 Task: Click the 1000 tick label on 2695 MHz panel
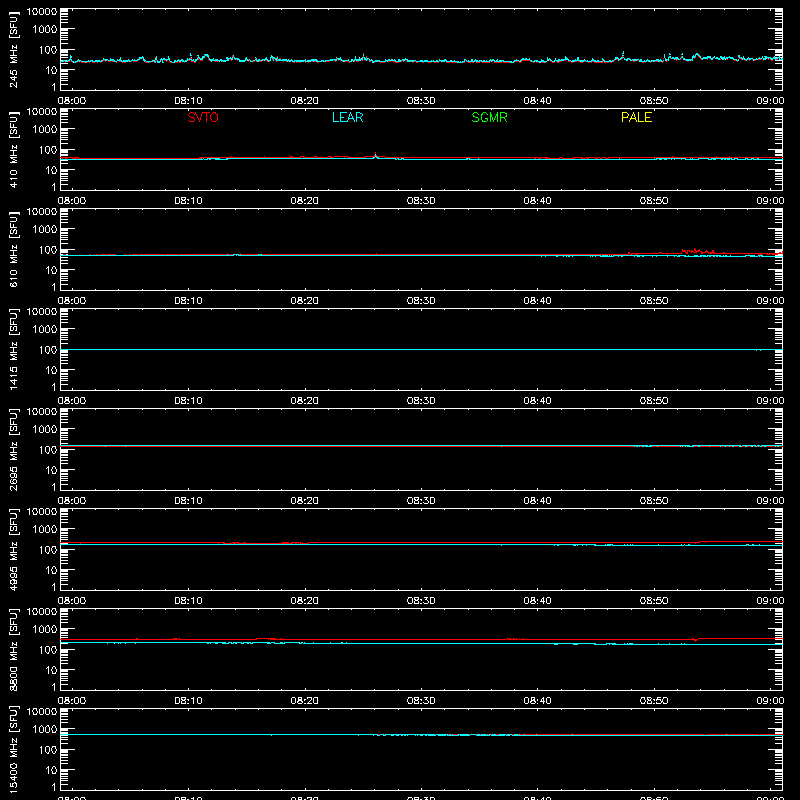(x=45, y=430)
